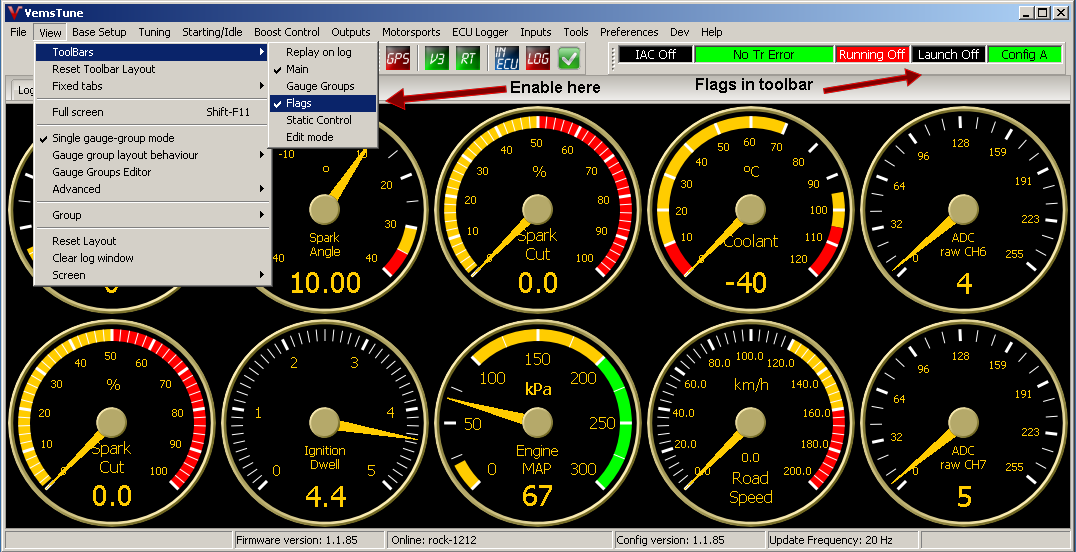Viewport: 1076px width, 552px height.
Task: Click the red LOG toolbar icon
Action: coord(538,58)
